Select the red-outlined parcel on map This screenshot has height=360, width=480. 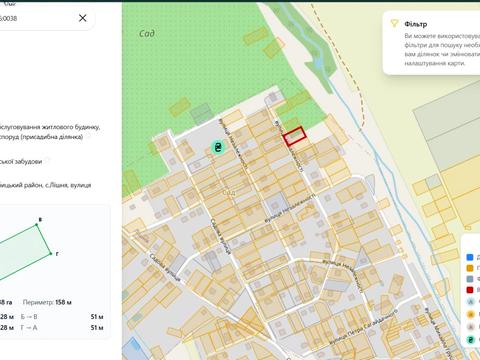pyautogui.click(x=295, y=136)
